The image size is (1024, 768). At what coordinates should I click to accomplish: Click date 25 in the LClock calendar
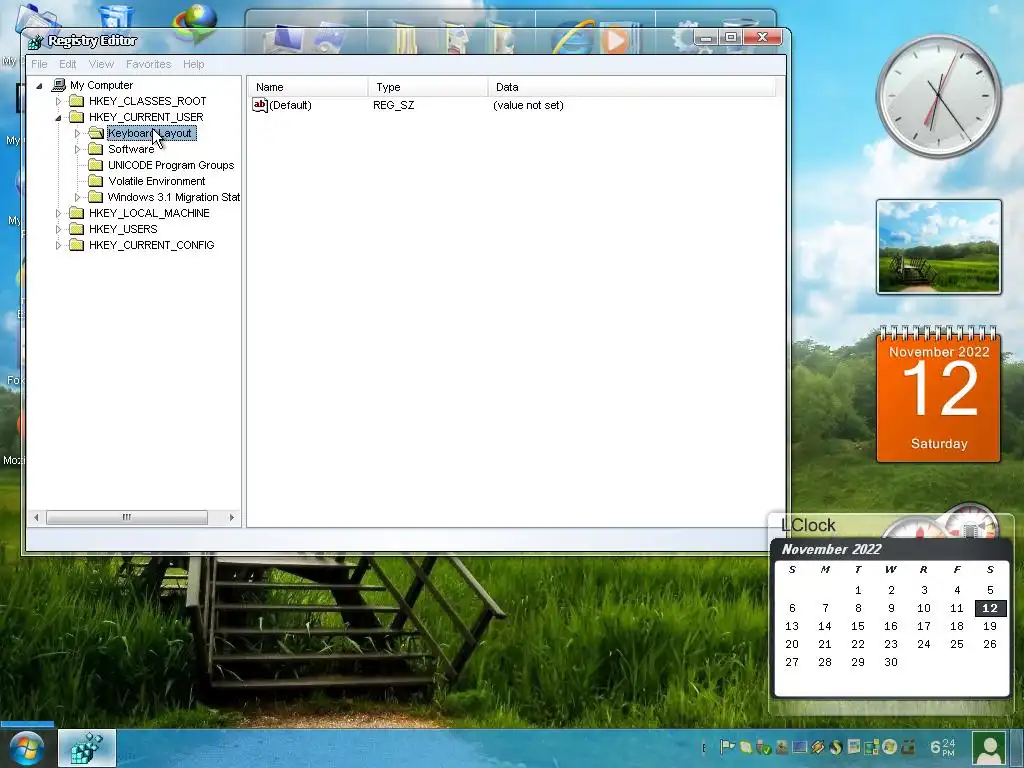click(957, 644)
